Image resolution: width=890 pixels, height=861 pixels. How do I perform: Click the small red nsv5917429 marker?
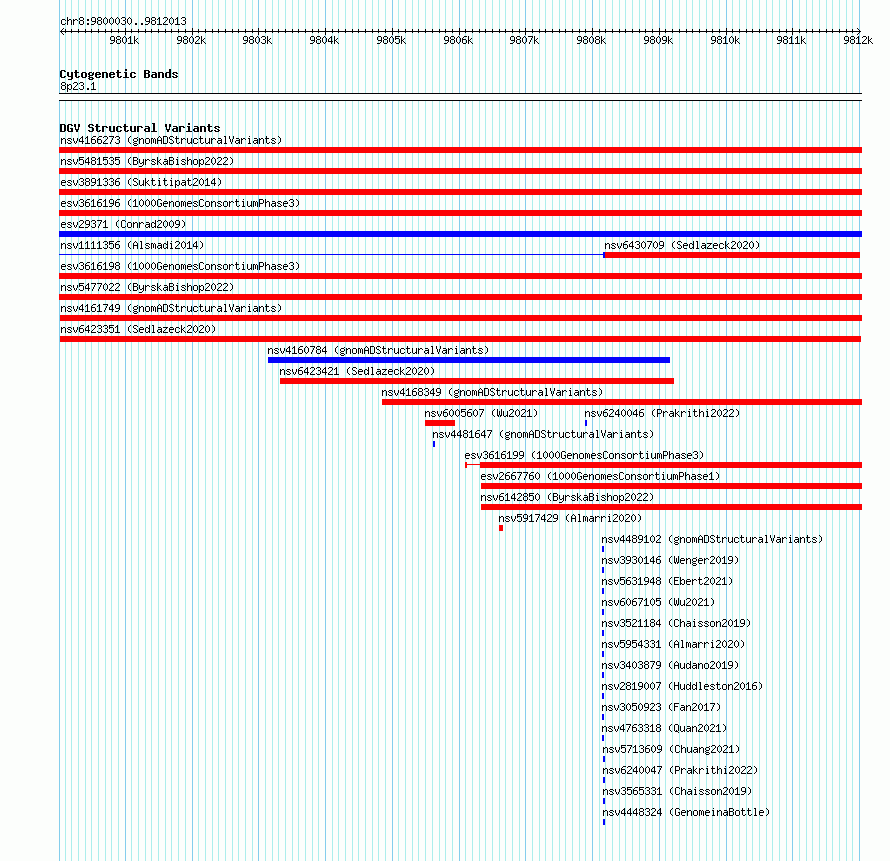tap(501, 528)
